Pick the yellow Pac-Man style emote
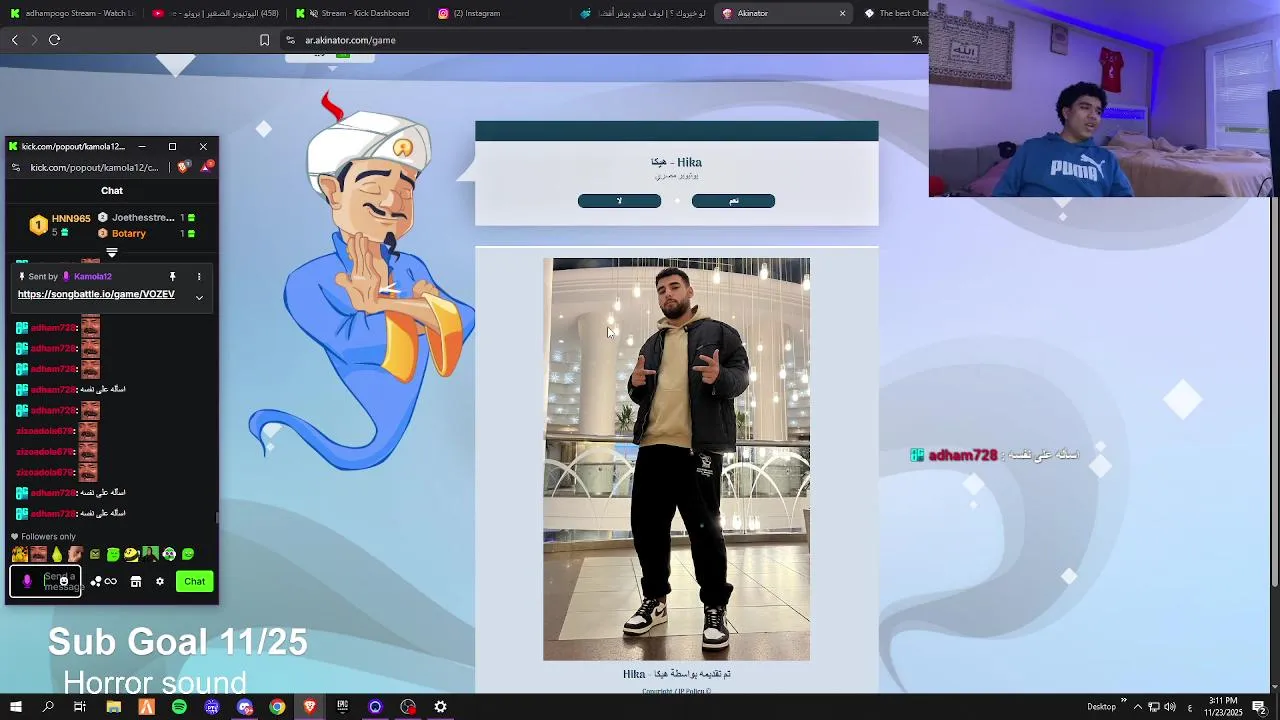The height and width of the screenshot is (720, 1280). pos(131,554)
